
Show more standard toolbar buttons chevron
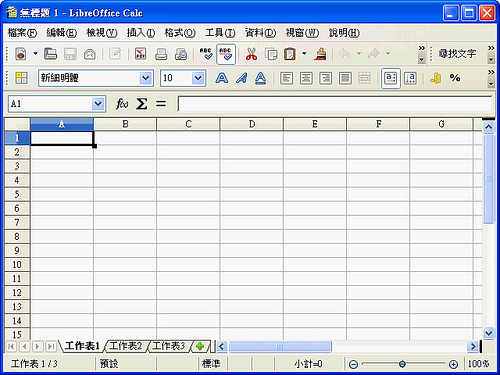422,48
